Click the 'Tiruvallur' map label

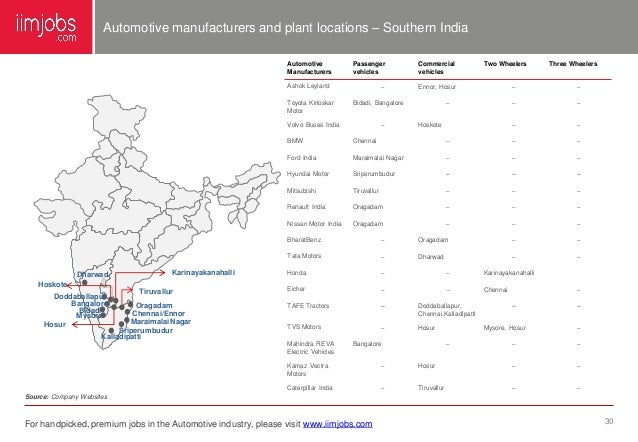pos(155,291)
